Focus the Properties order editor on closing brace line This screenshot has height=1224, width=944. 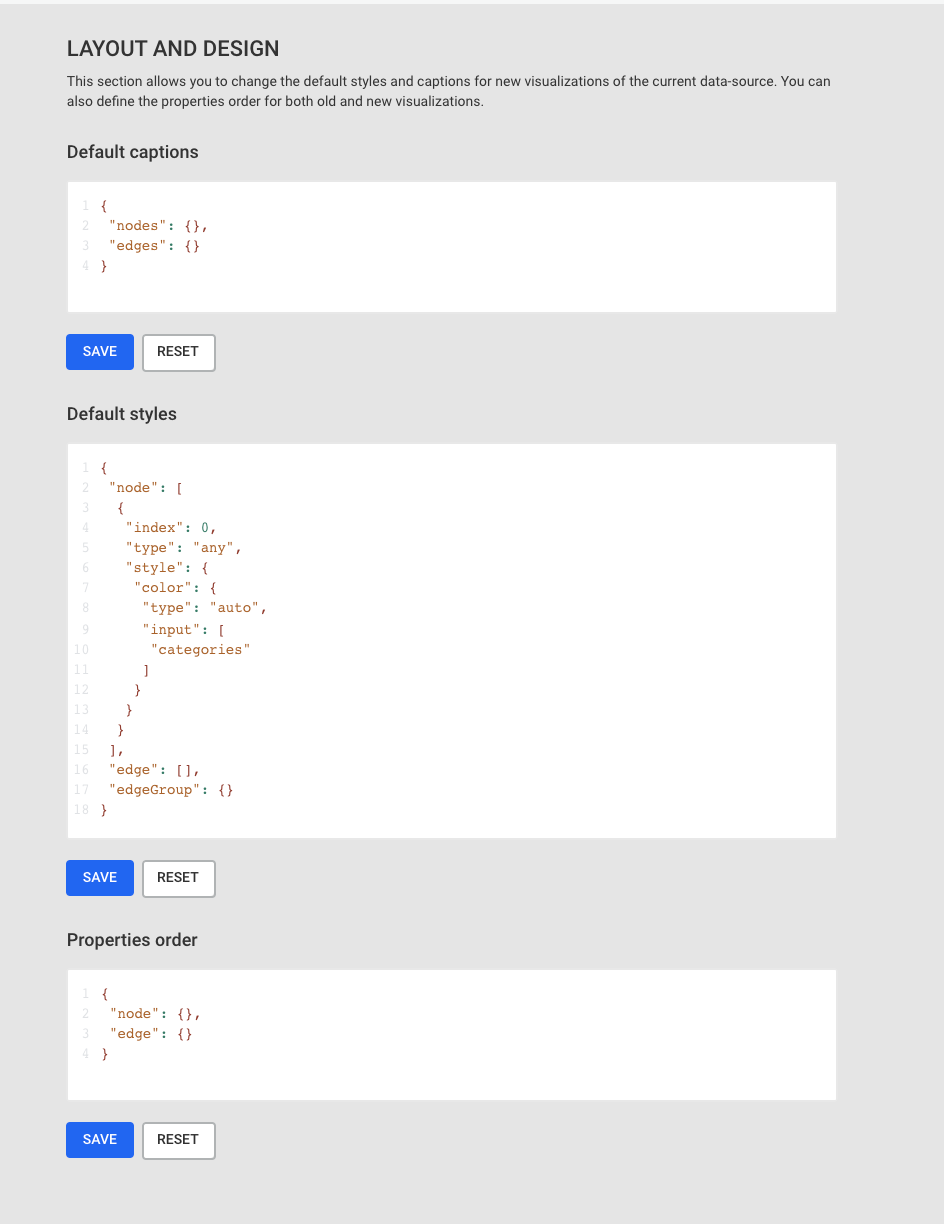104,1054
